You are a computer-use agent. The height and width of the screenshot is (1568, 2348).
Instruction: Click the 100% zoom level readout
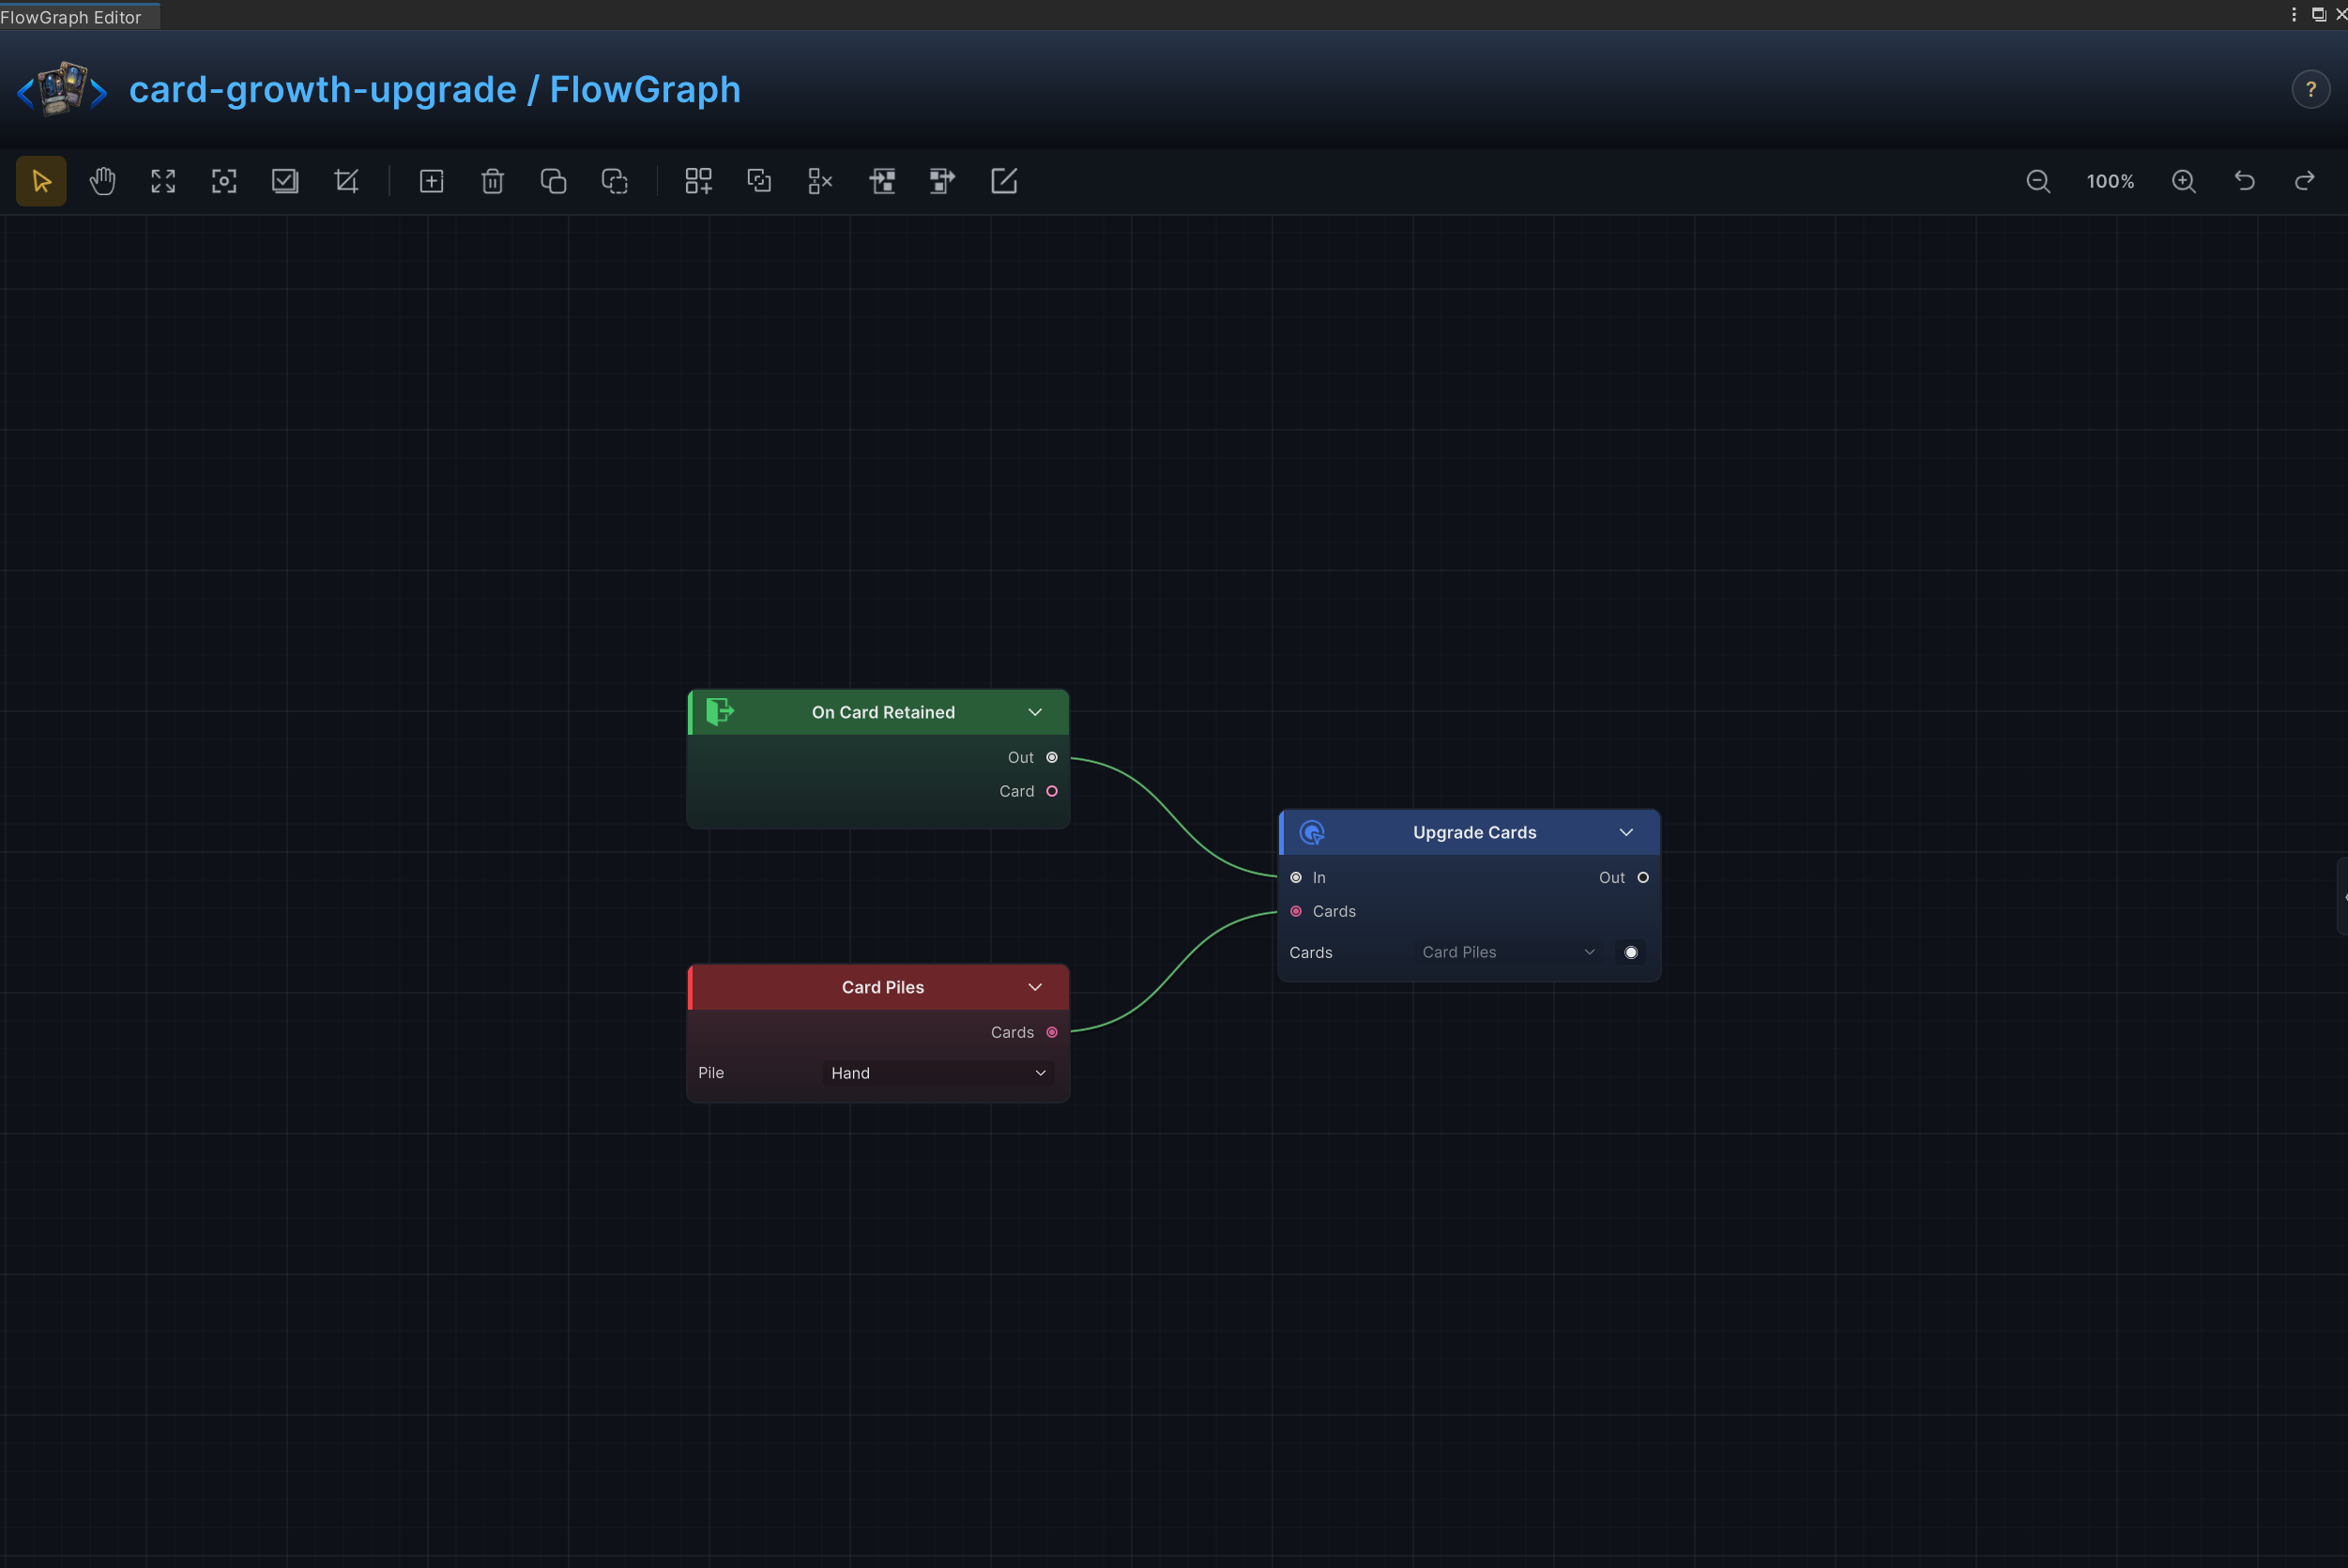pos(2110,181)
